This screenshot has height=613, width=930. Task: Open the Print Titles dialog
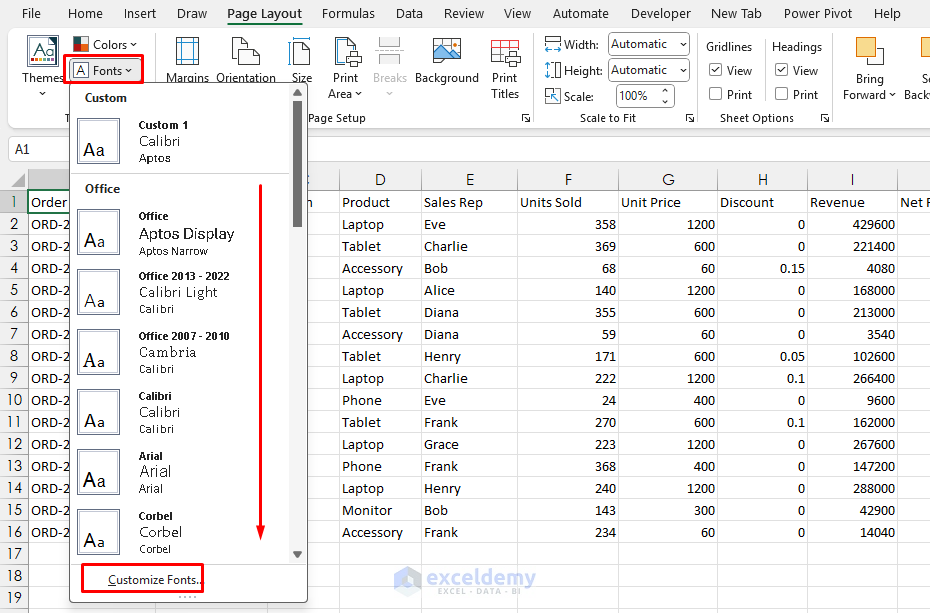505,68
